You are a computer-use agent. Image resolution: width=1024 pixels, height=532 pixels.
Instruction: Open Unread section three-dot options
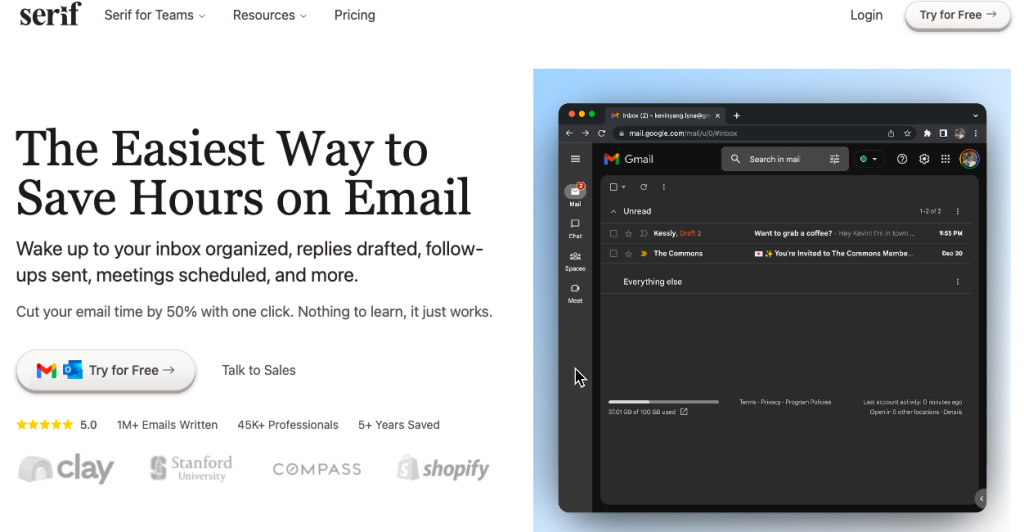point(957,211)
